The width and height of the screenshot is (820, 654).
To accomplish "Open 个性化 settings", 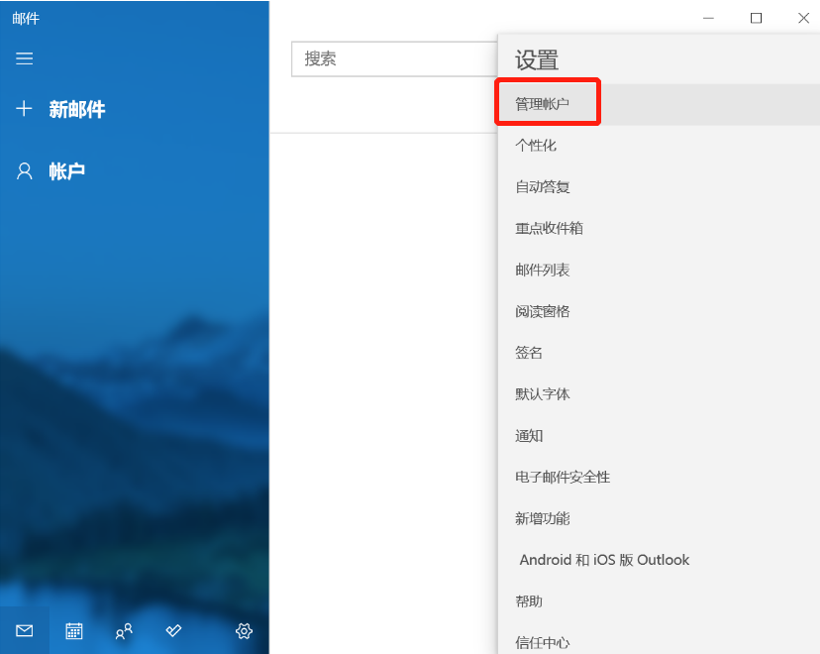I will (x=659, y=145).
